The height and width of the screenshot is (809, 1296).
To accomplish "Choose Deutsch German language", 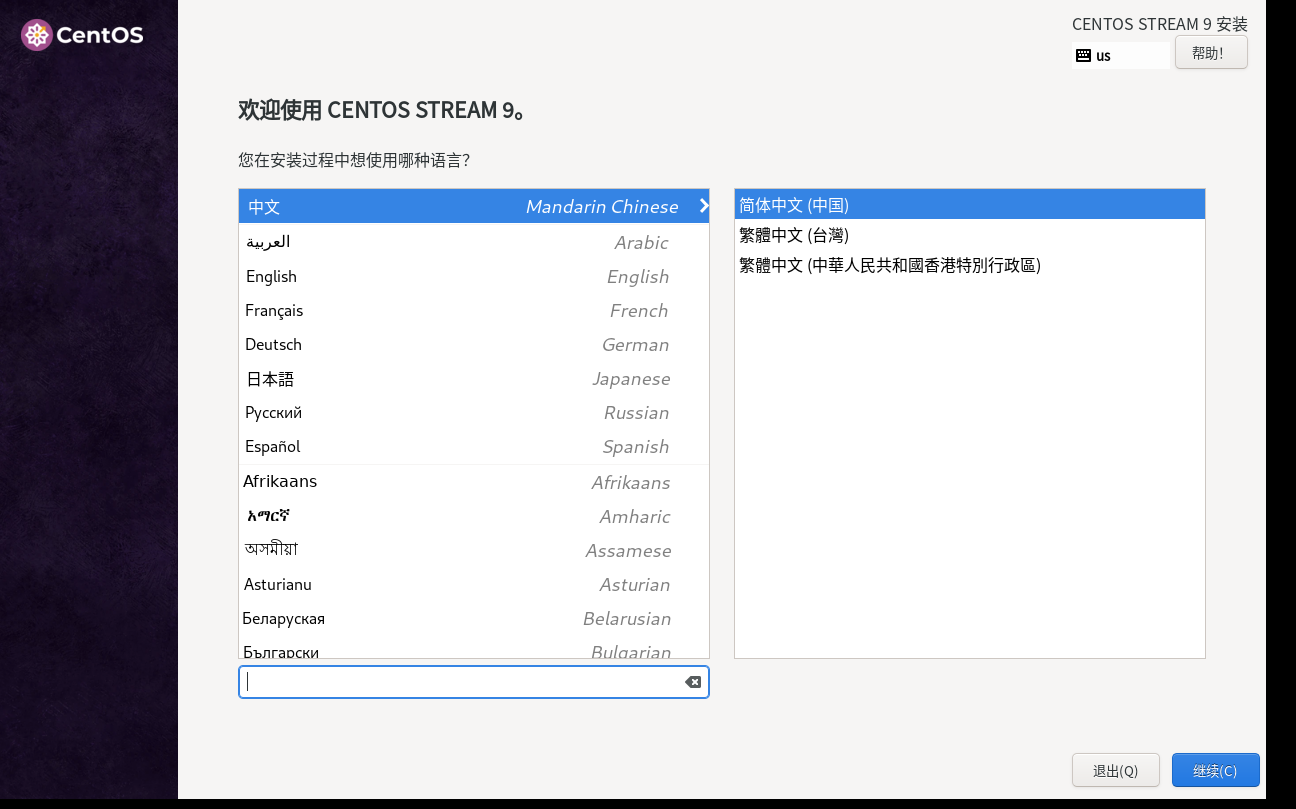I will pos(474,344).
